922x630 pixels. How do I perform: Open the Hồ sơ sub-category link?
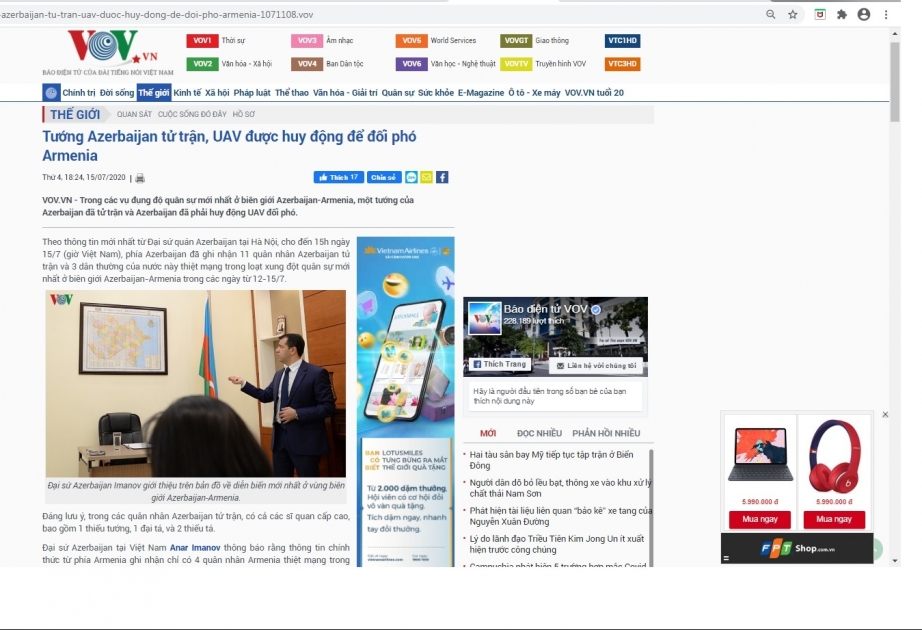click(x=243, y=114)
